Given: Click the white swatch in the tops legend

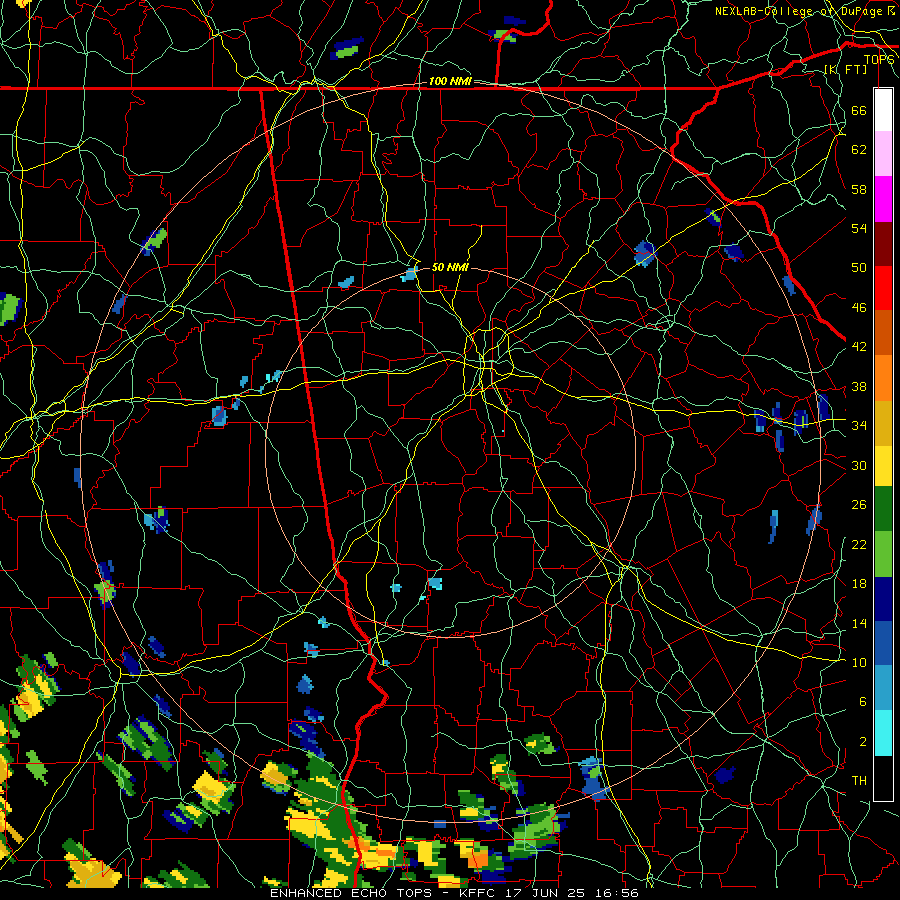Looking at the screenshot, I should coord(883,110).
